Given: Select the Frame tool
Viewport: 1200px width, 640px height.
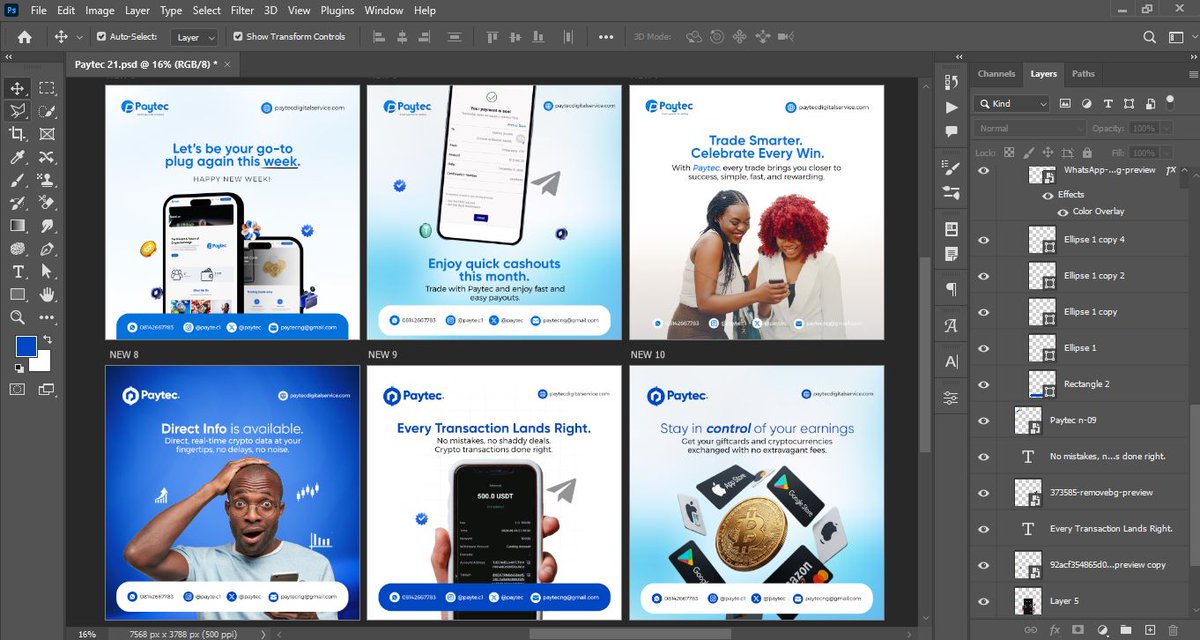Looking at the screenshot, I should pyautogui.click(x=47, y=134).
